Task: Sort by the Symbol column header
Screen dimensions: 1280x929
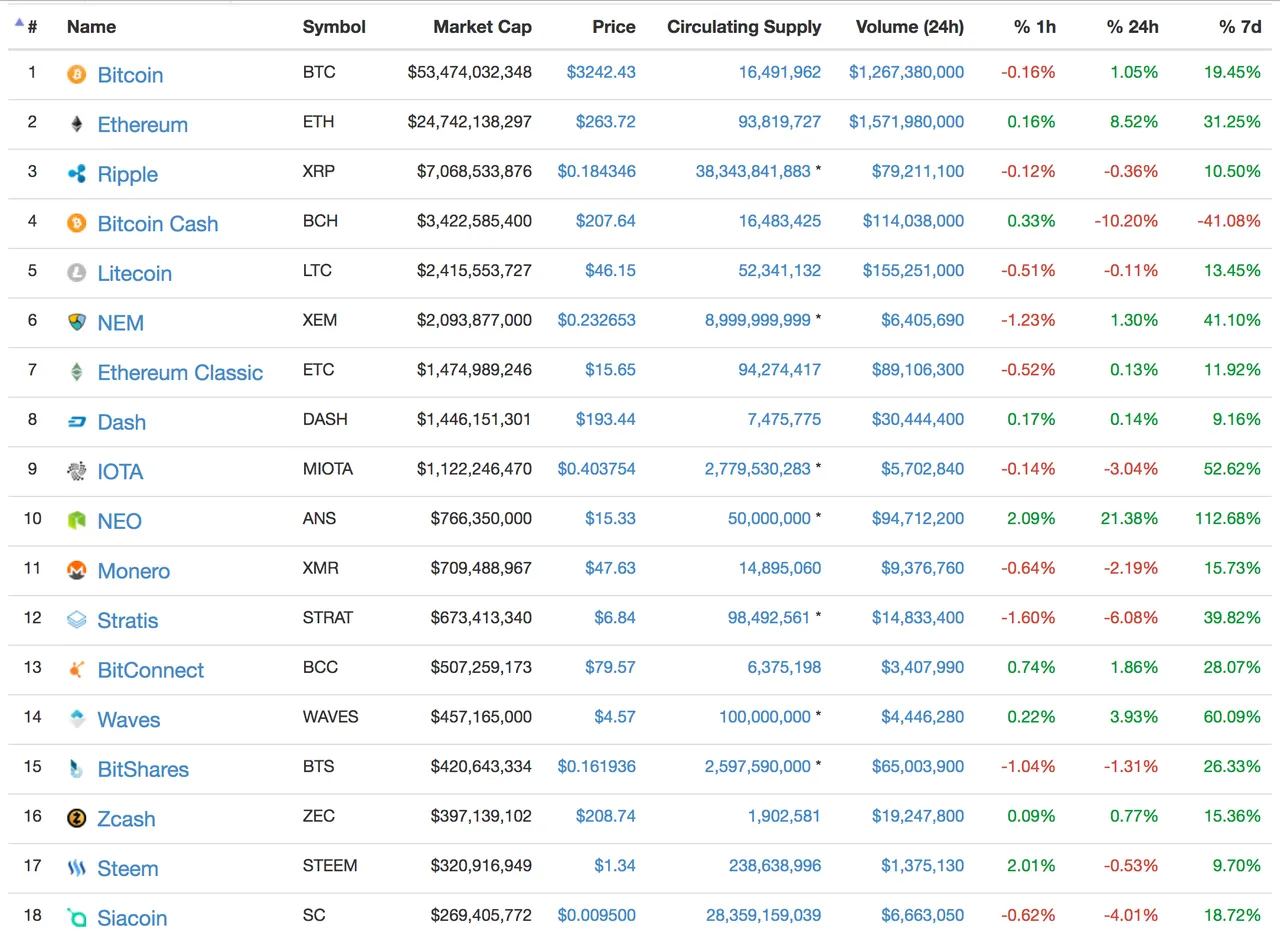Action: [334, 27]
